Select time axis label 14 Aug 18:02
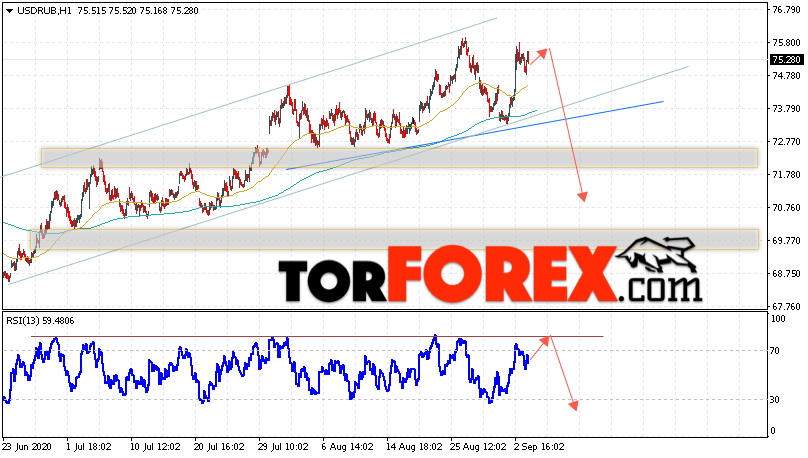Image resolution: width=808 pixels, height=458 pixels. point(414,446)
